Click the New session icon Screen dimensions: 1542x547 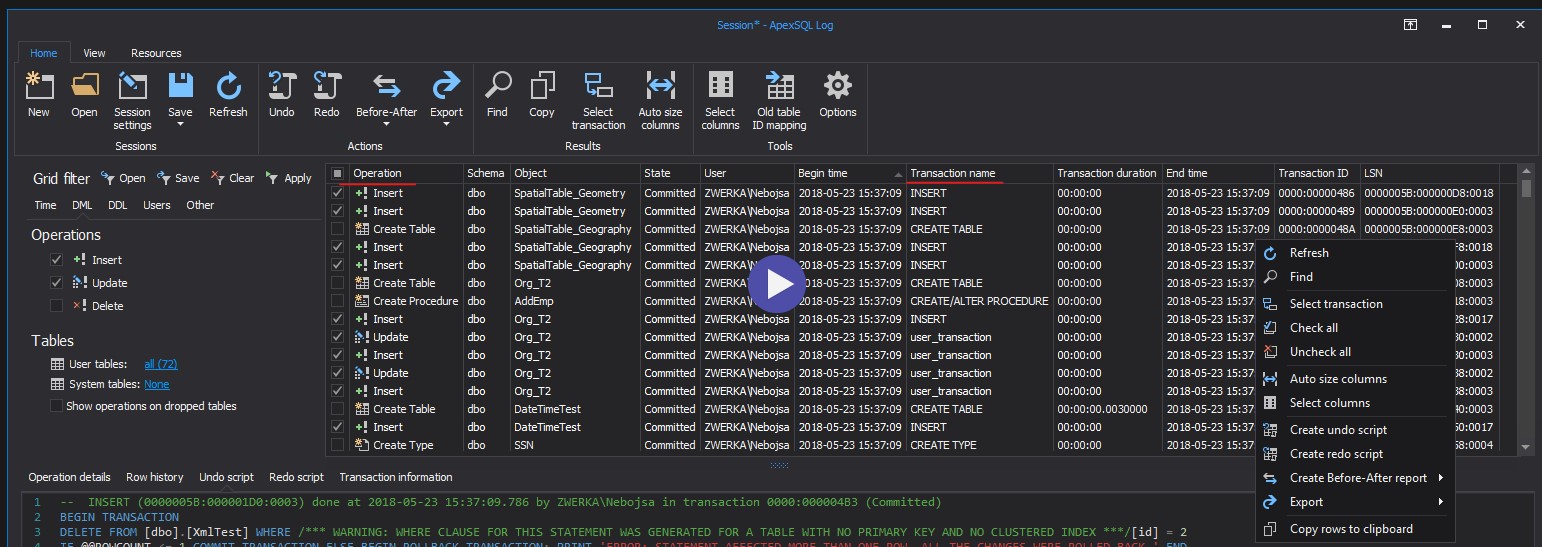coord(39,87)
